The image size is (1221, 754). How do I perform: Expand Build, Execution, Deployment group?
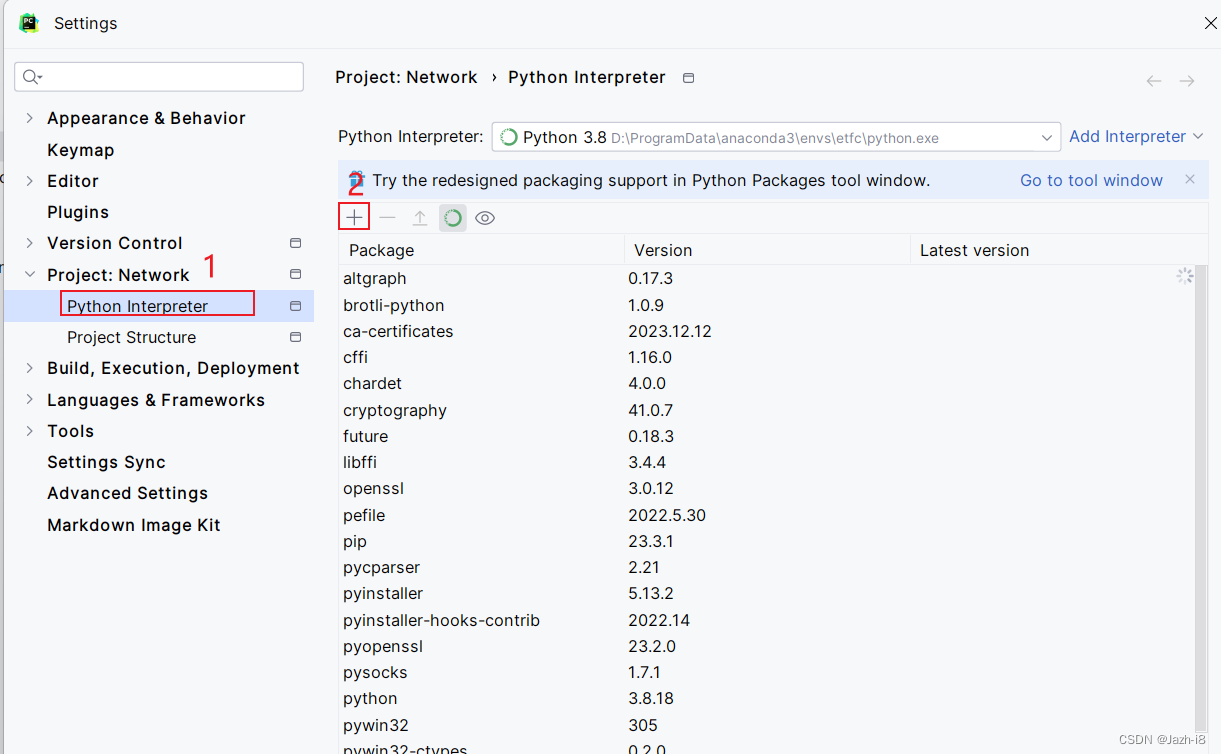click(29, 368)
